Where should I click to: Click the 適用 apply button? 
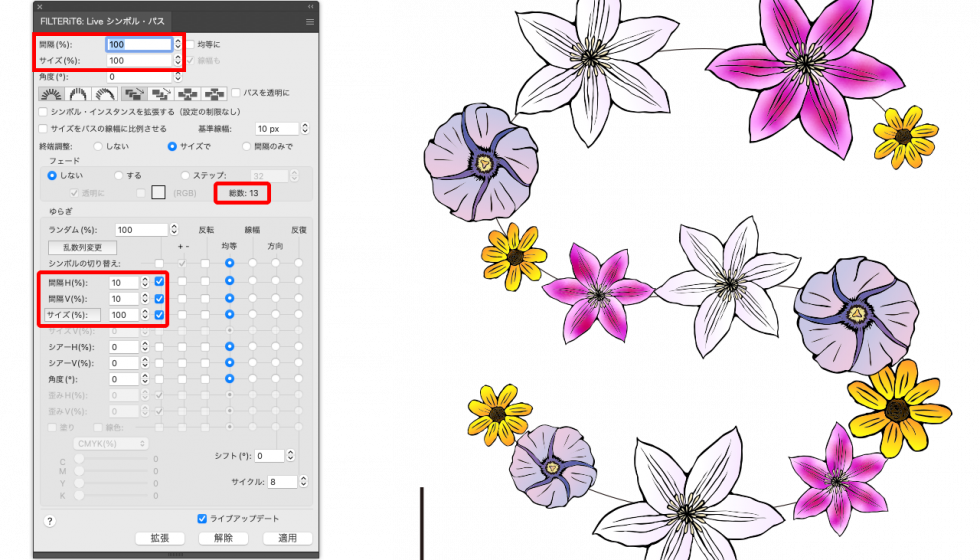[287, 538]
